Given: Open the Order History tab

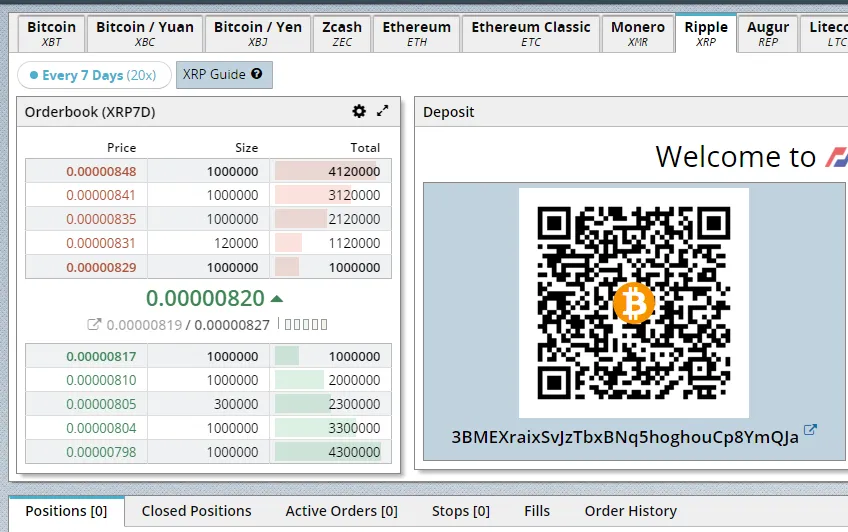Looking at the screenshot, I should point(631,511).
